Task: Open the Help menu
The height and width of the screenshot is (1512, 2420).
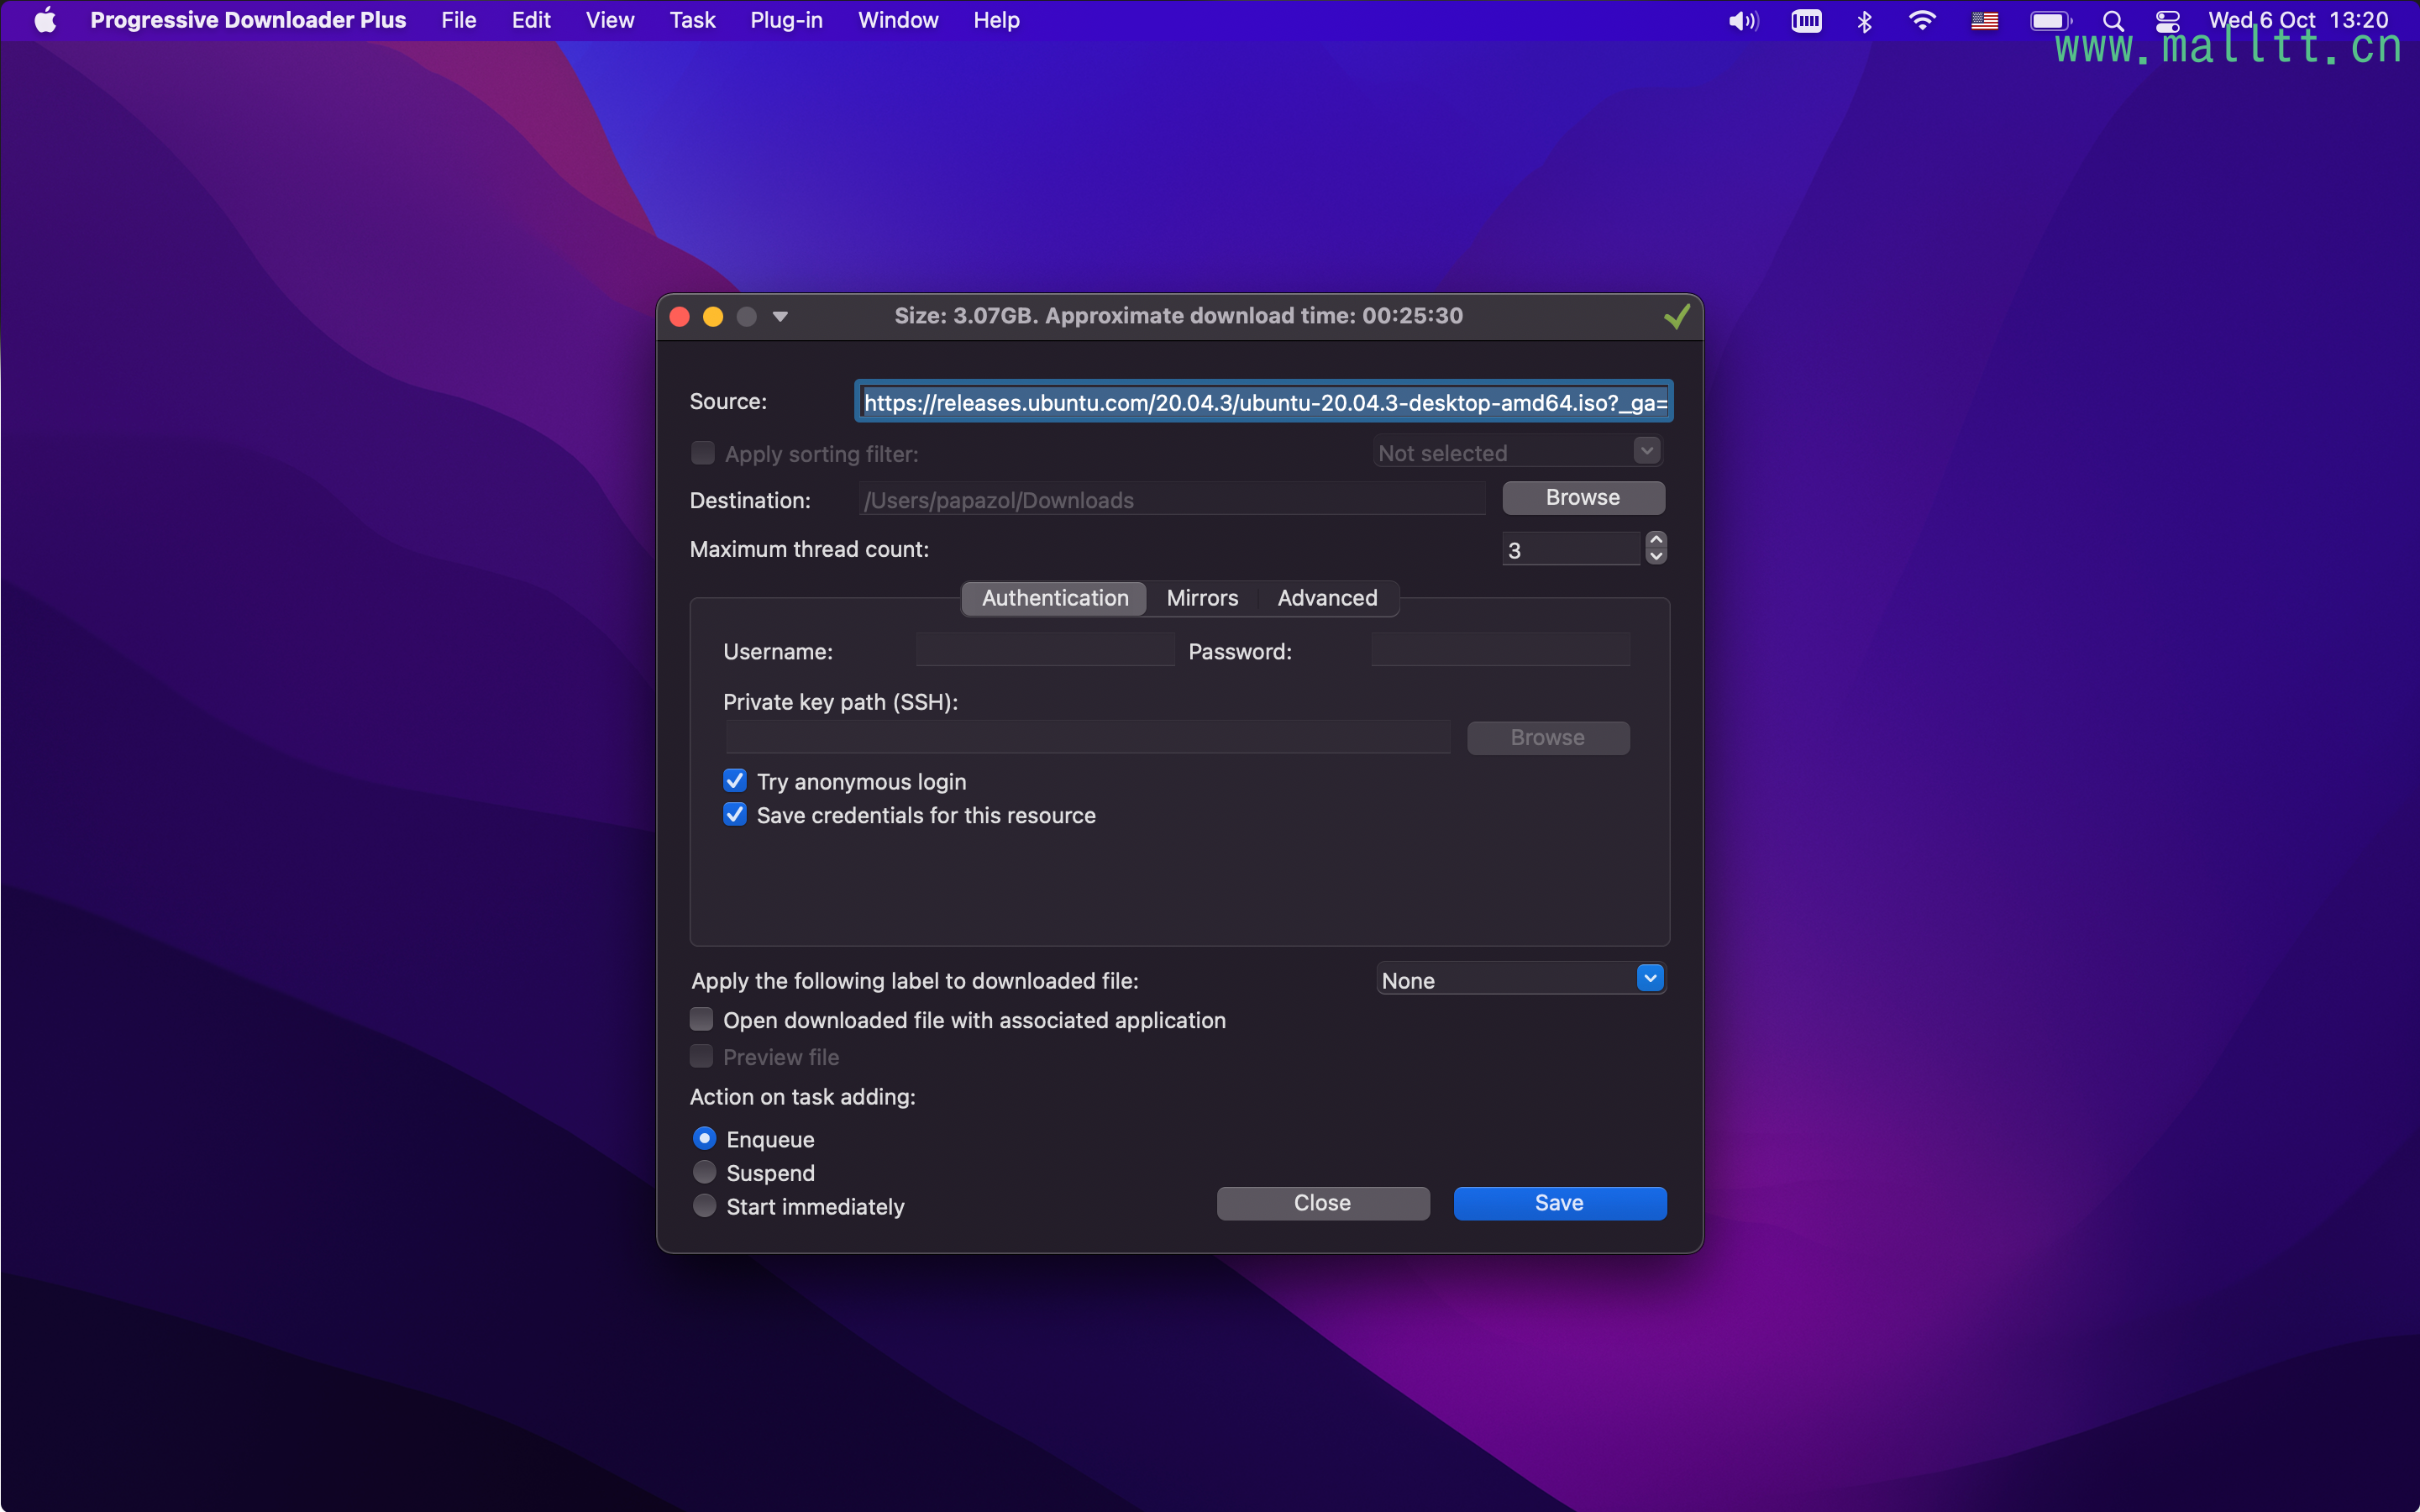Action: point(996,20)
